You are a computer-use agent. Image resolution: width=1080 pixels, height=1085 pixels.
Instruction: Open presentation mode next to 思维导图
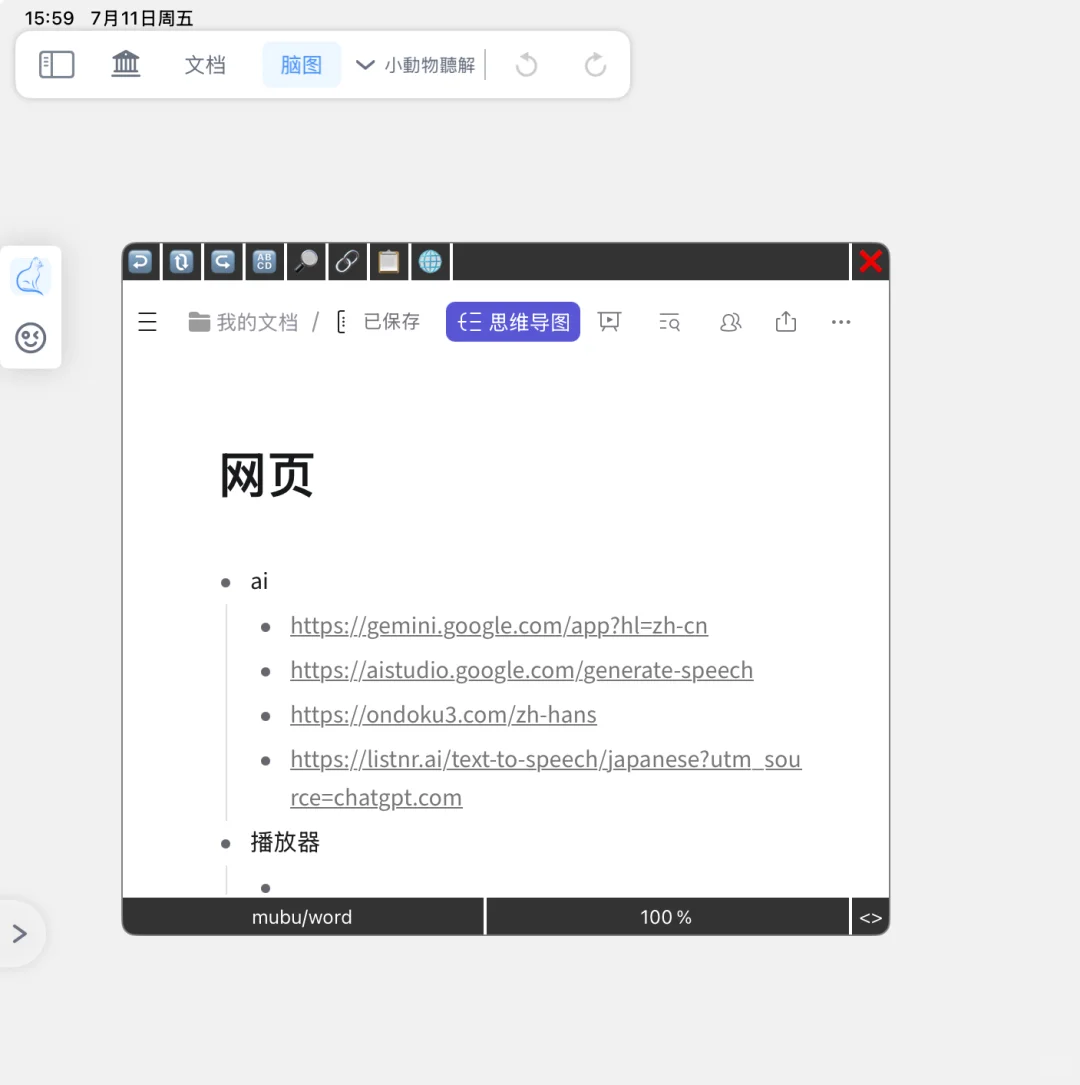pyautogui.click(x=609, y=321)
